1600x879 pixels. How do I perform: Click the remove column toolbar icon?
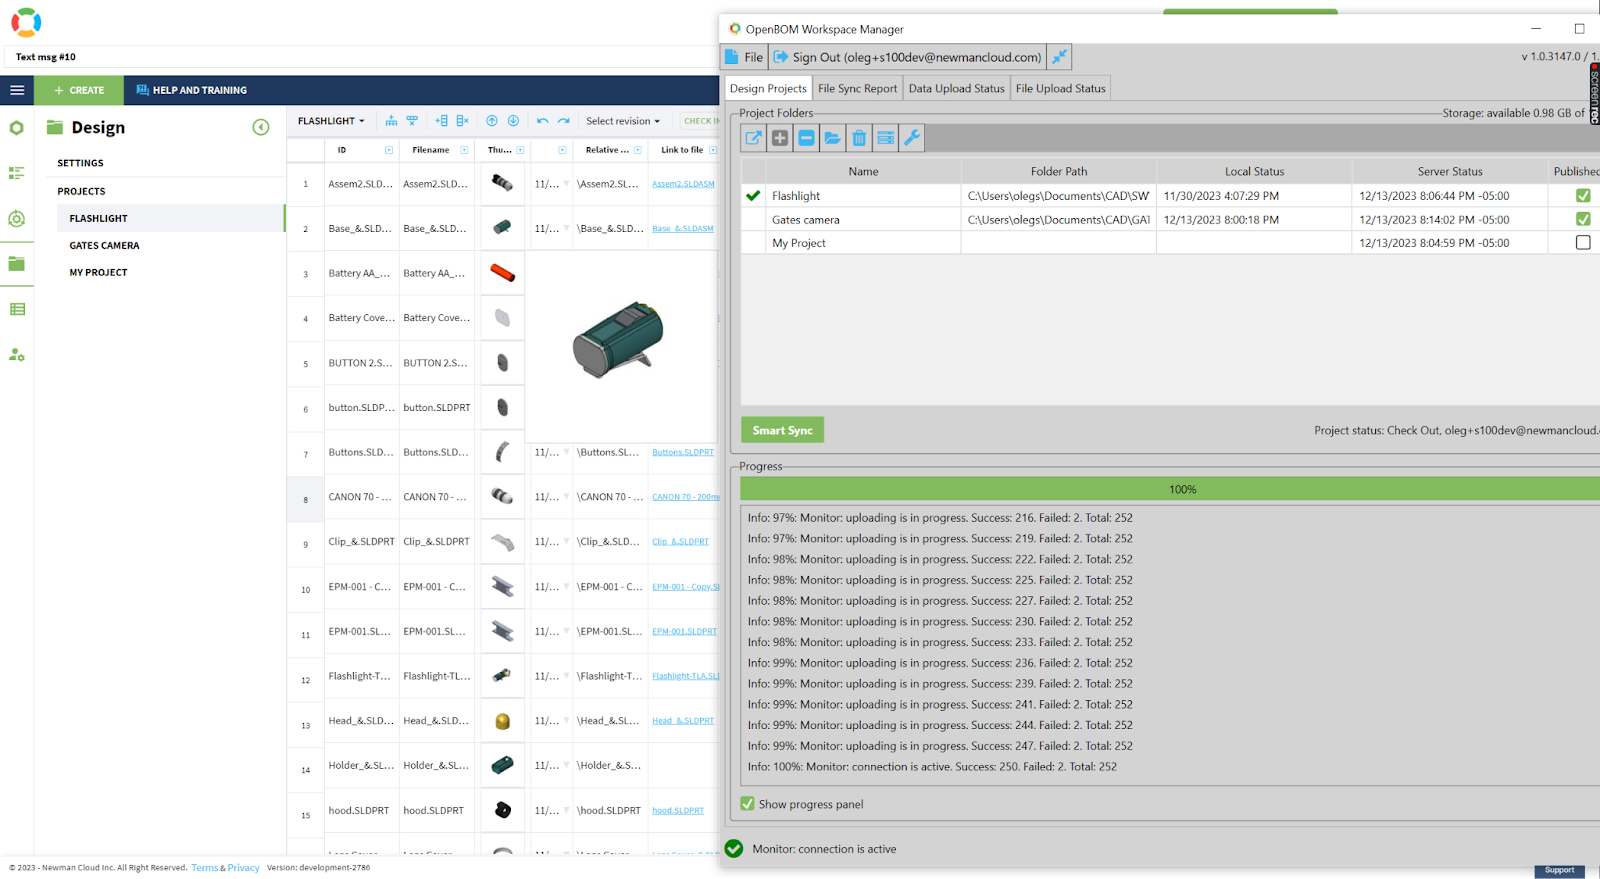tap(462, 121)
